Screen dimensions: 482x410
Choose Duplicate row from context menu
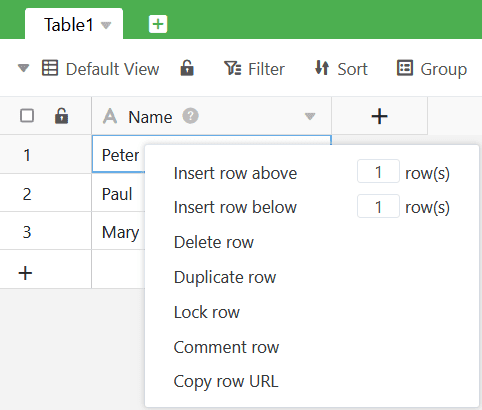pyautogui.click(x=225, y=277)
